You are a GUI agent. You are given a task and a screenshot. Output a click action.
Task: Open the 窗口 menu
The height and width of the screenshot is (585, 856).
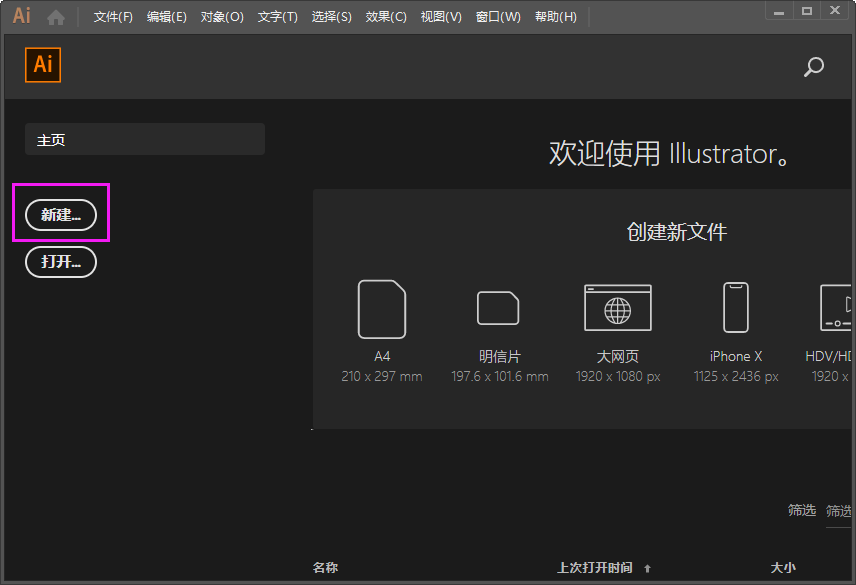[497, 16]
